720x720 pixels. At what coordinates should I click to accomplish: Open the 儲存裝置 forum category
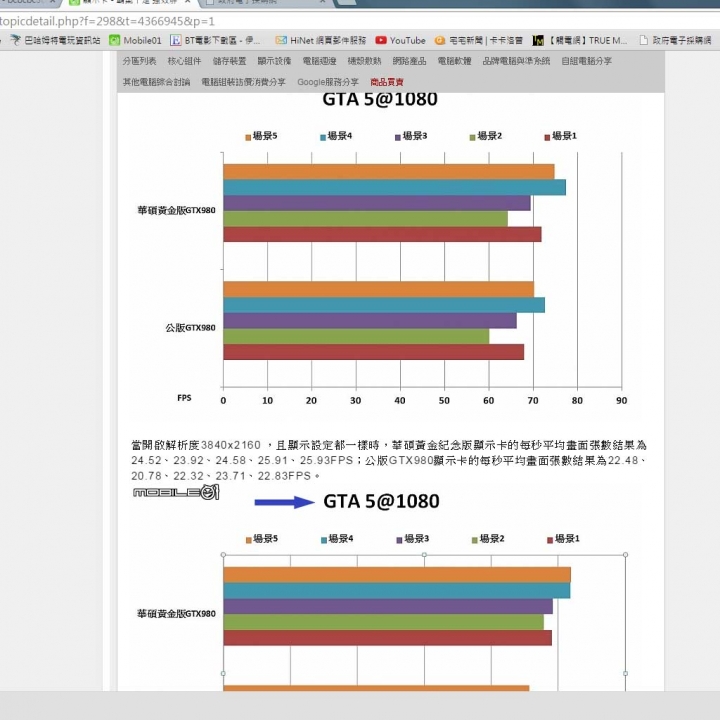tap(229, 61)
